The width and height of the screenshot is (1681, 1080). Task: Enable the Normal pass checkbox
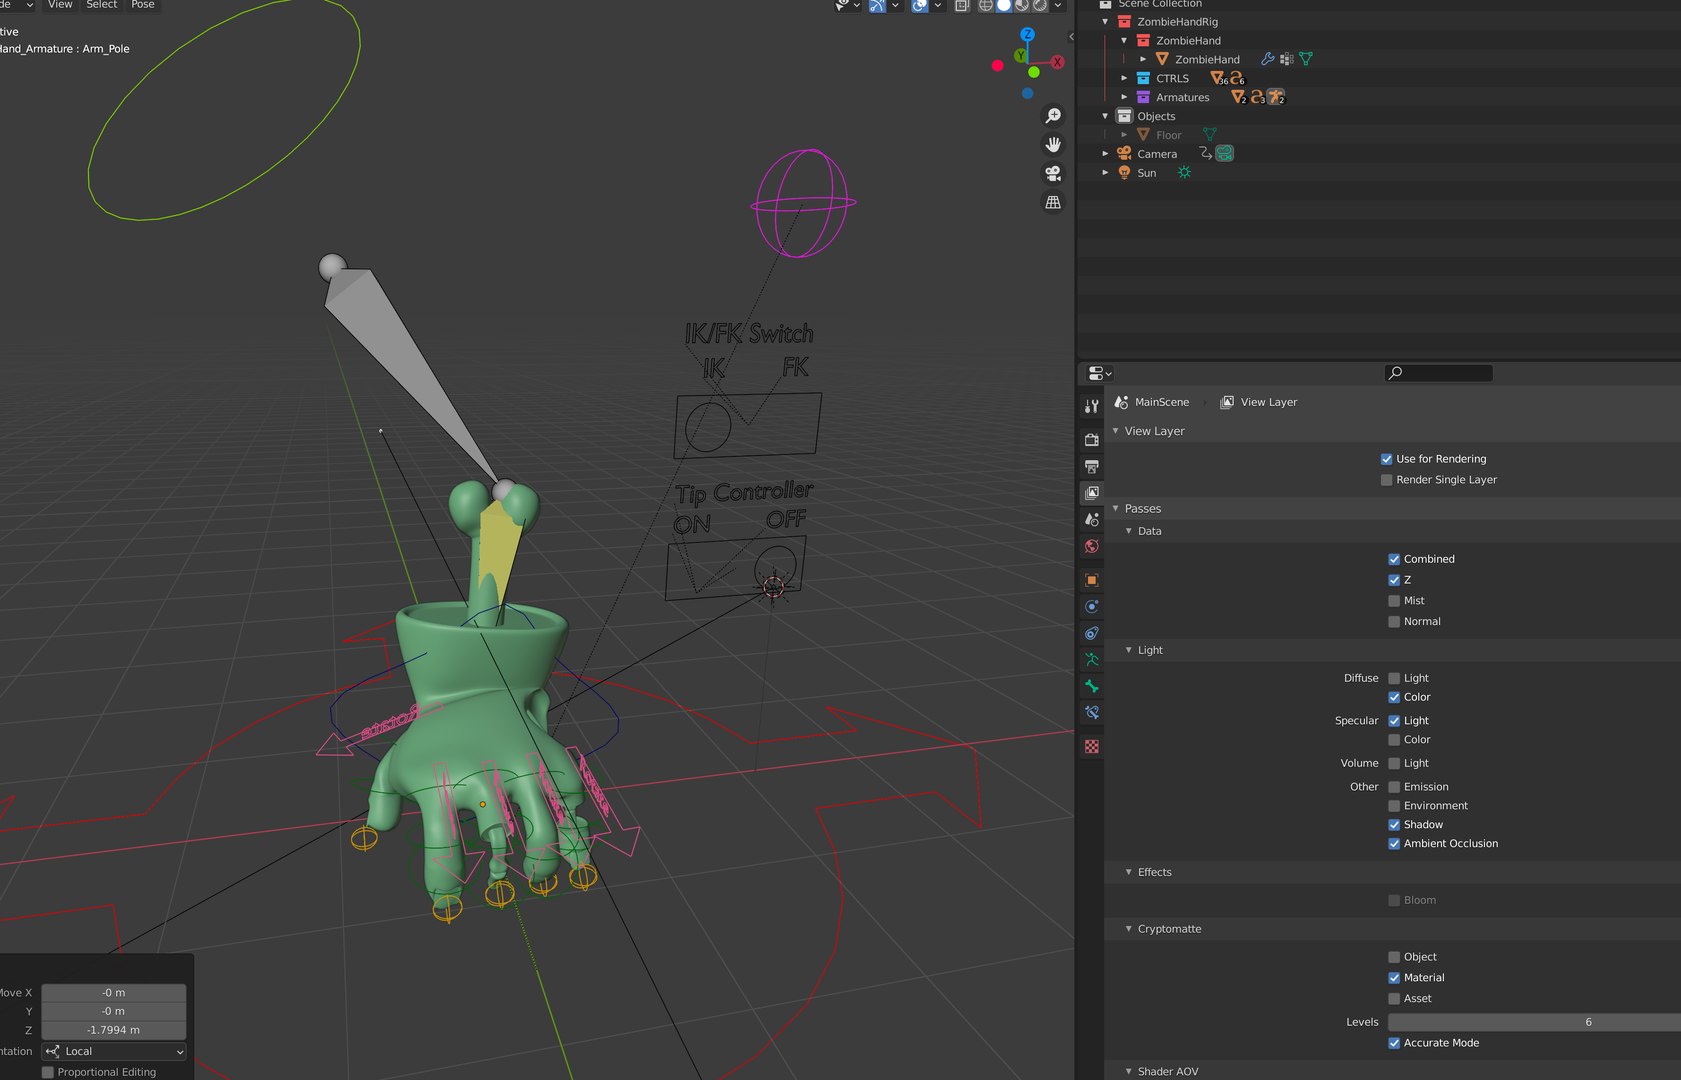(1394, 622)
